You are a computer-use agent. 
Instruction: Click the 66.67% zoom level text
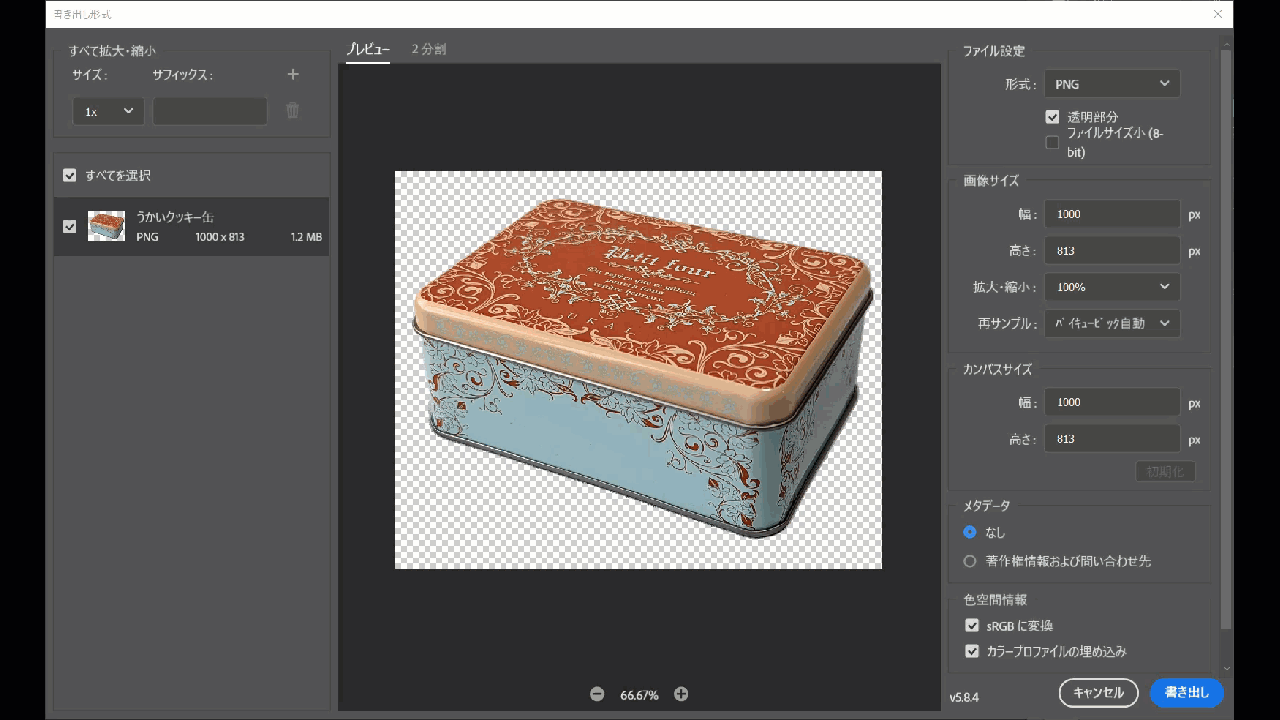[x=639, y=695]
